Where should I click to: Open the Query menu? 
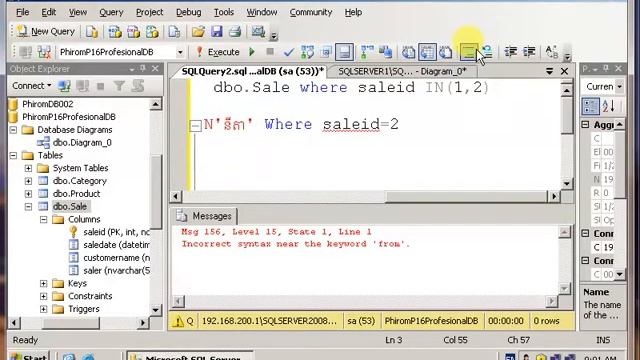[111, 12]
